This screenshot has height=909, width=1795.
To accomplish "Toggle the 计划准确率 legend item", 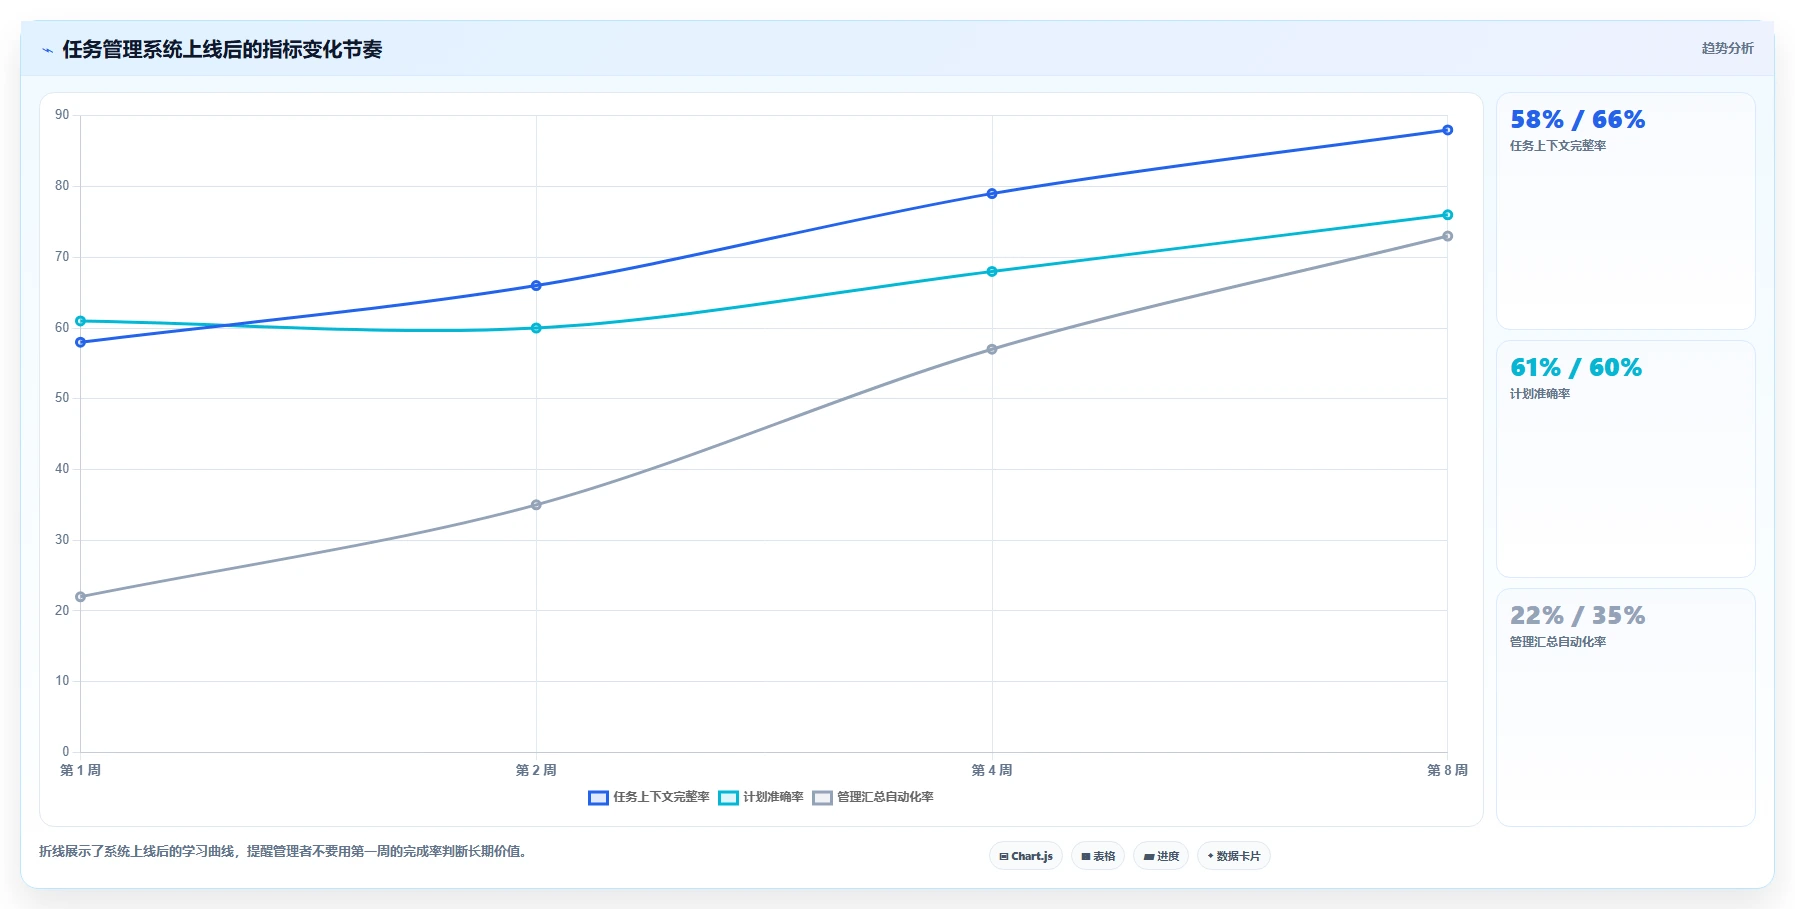I will point(761,797).
